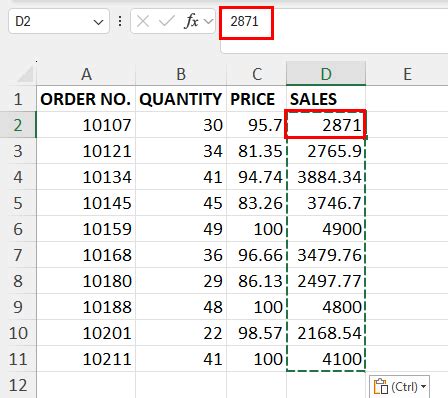
Task: Select sales cell showing 4100
Action: click(326, 359)
